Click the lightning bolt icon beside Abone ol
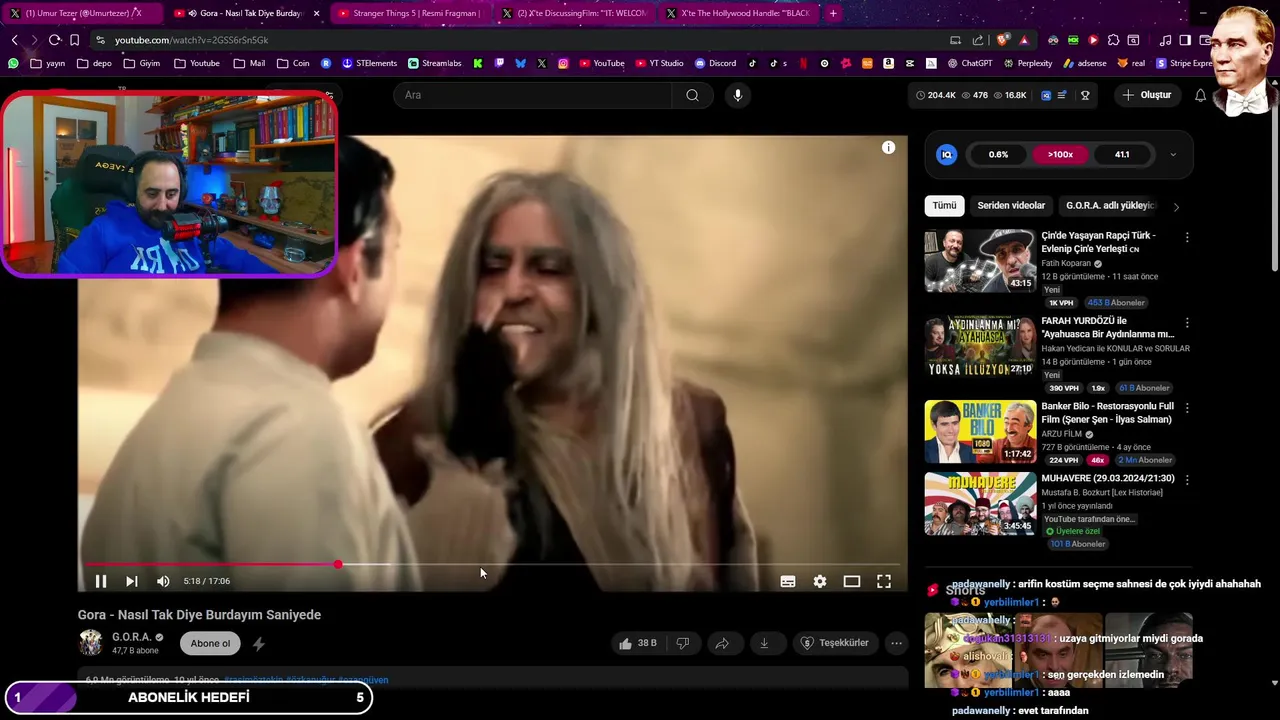Image resolution: width=1280 pixels, height=720 pixels. pyautogui.click(x=258, y=644)
